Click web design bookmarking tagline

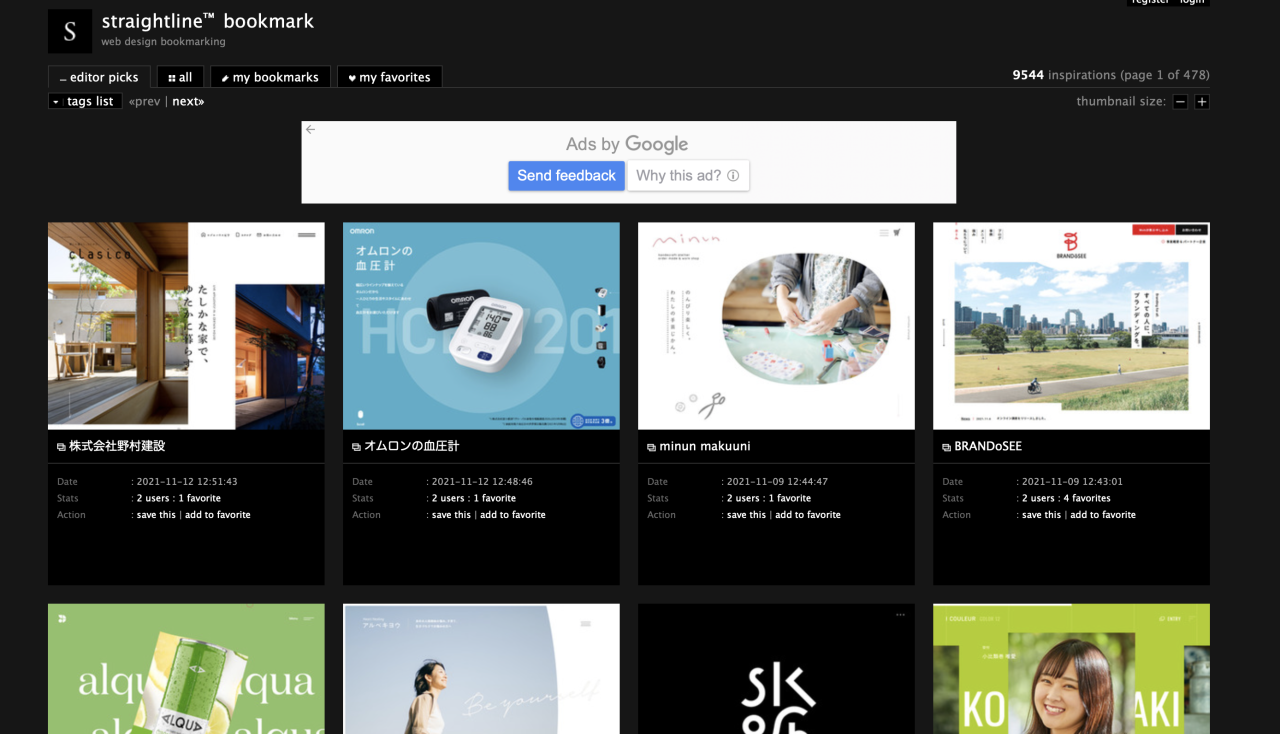pos(163,42)
